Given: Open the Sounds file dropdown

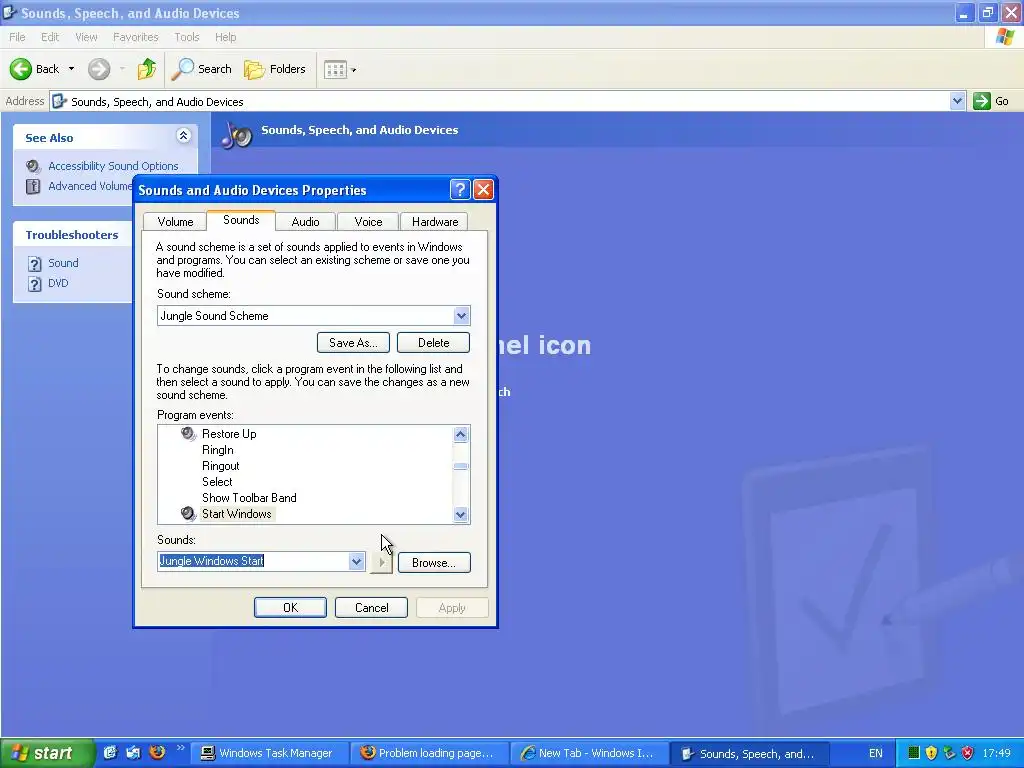Looking at the screenshot, I should coord(356,562).
